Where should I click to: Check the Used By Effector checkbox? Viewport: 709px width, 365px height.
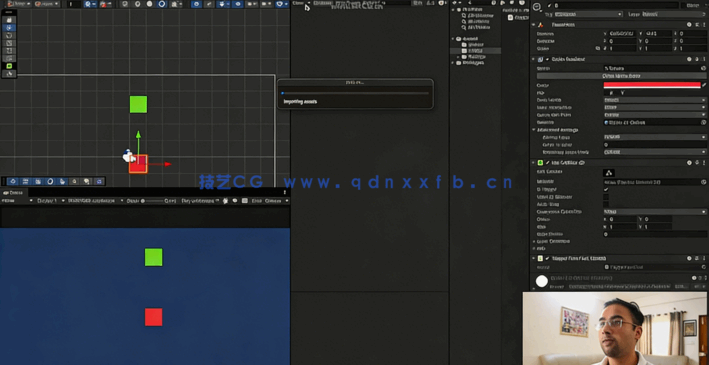click(606, 197)
